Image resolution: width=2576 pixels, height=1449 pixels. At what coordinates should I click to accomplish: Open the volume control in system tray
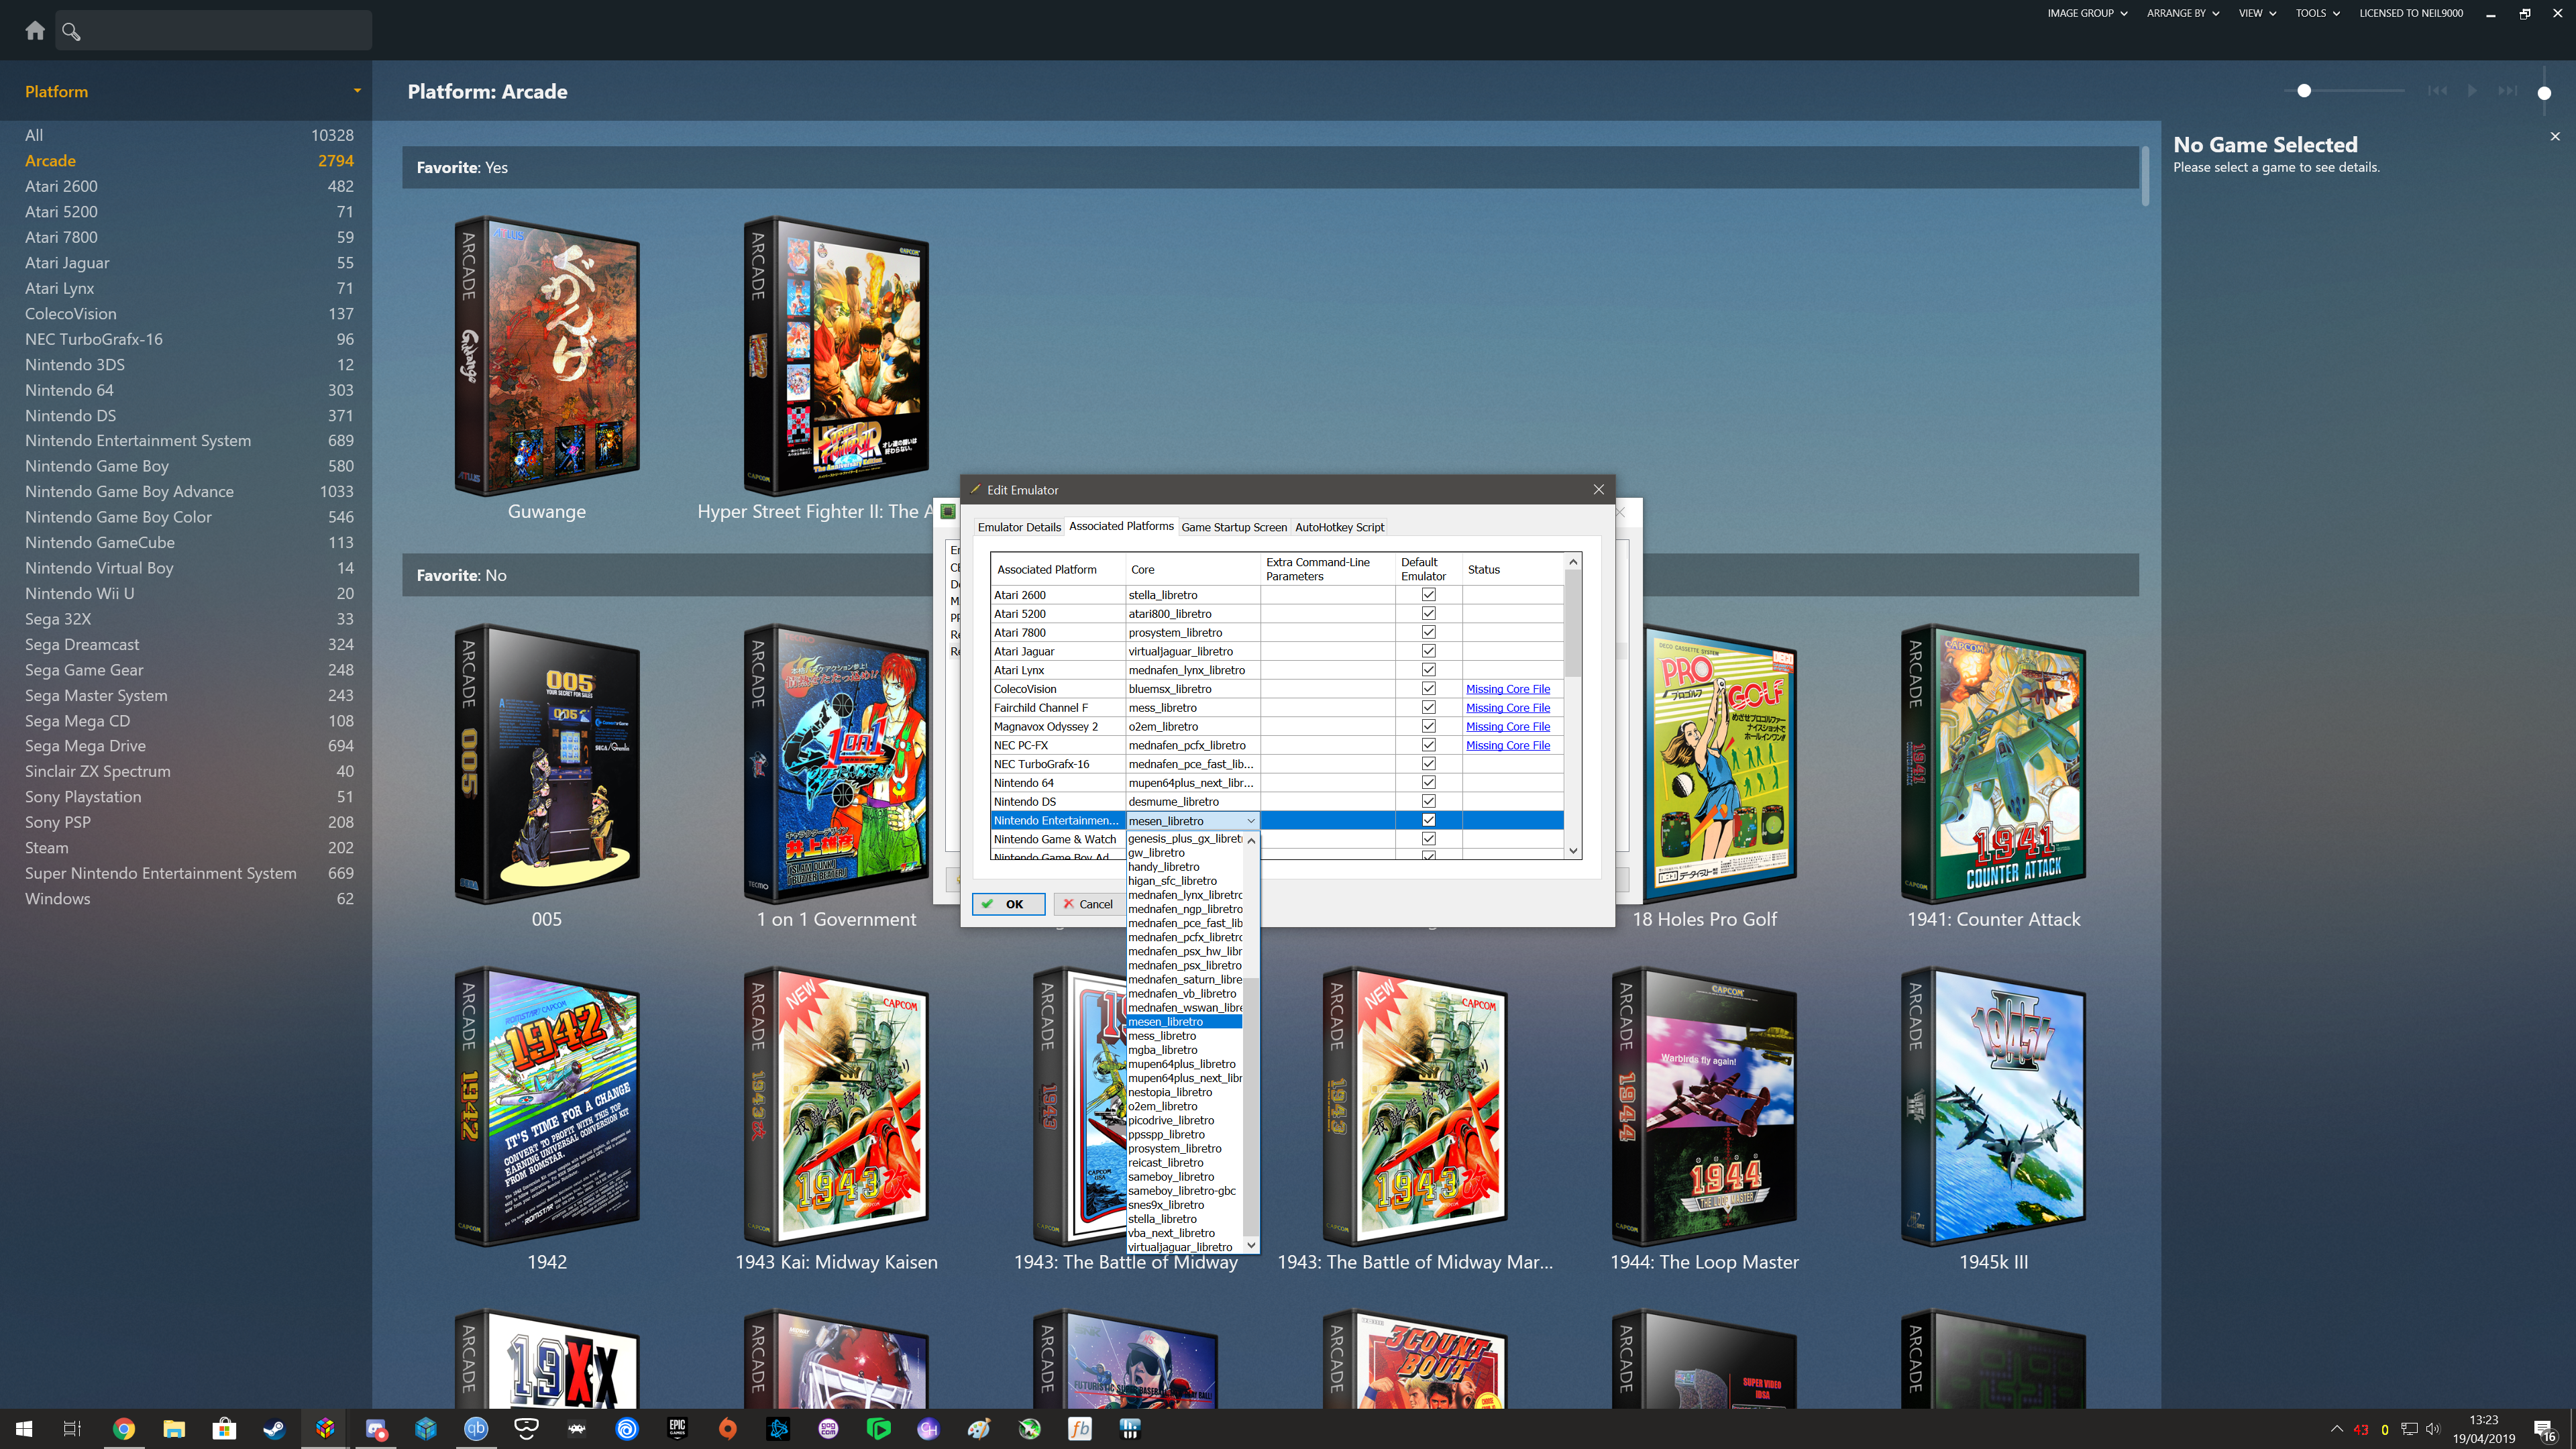[x=2433, y=1429]
